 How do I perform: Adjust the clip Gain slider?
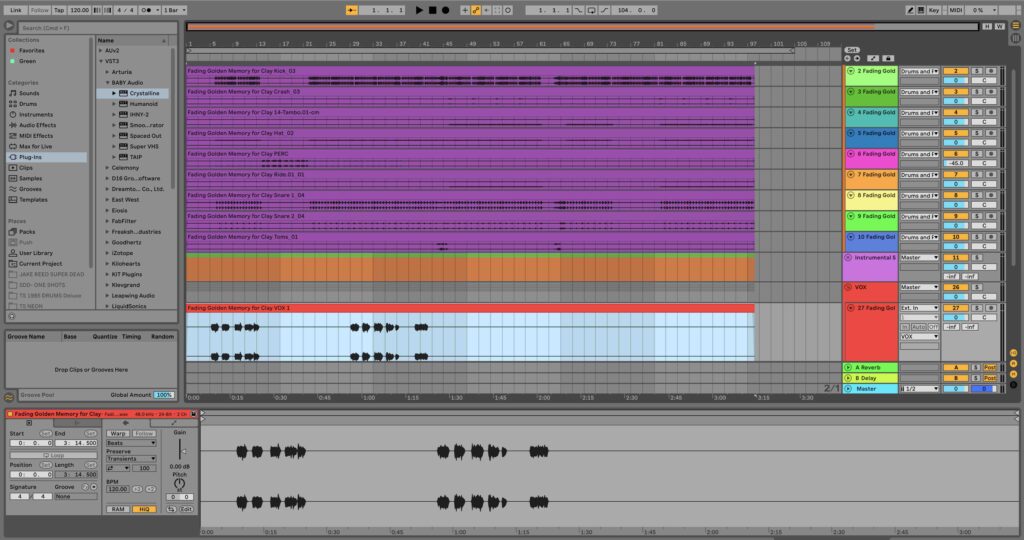pyautogui.click(x=180, y=451)
